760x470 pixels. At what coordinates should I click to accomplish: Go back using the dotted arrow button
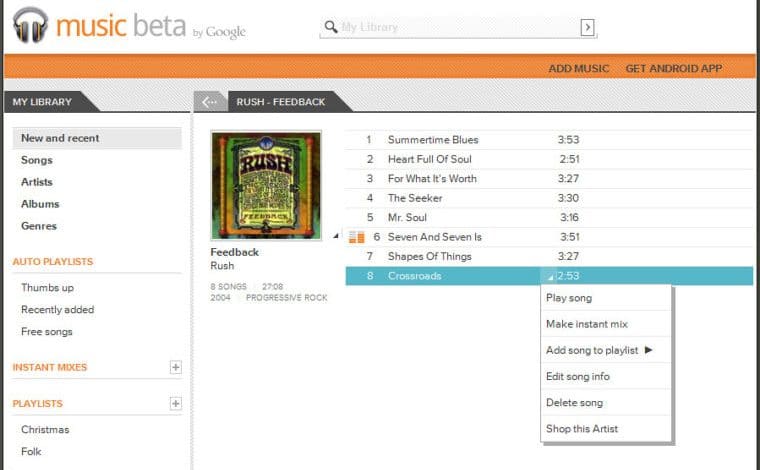pyautogui.click(x=210, y=102)
